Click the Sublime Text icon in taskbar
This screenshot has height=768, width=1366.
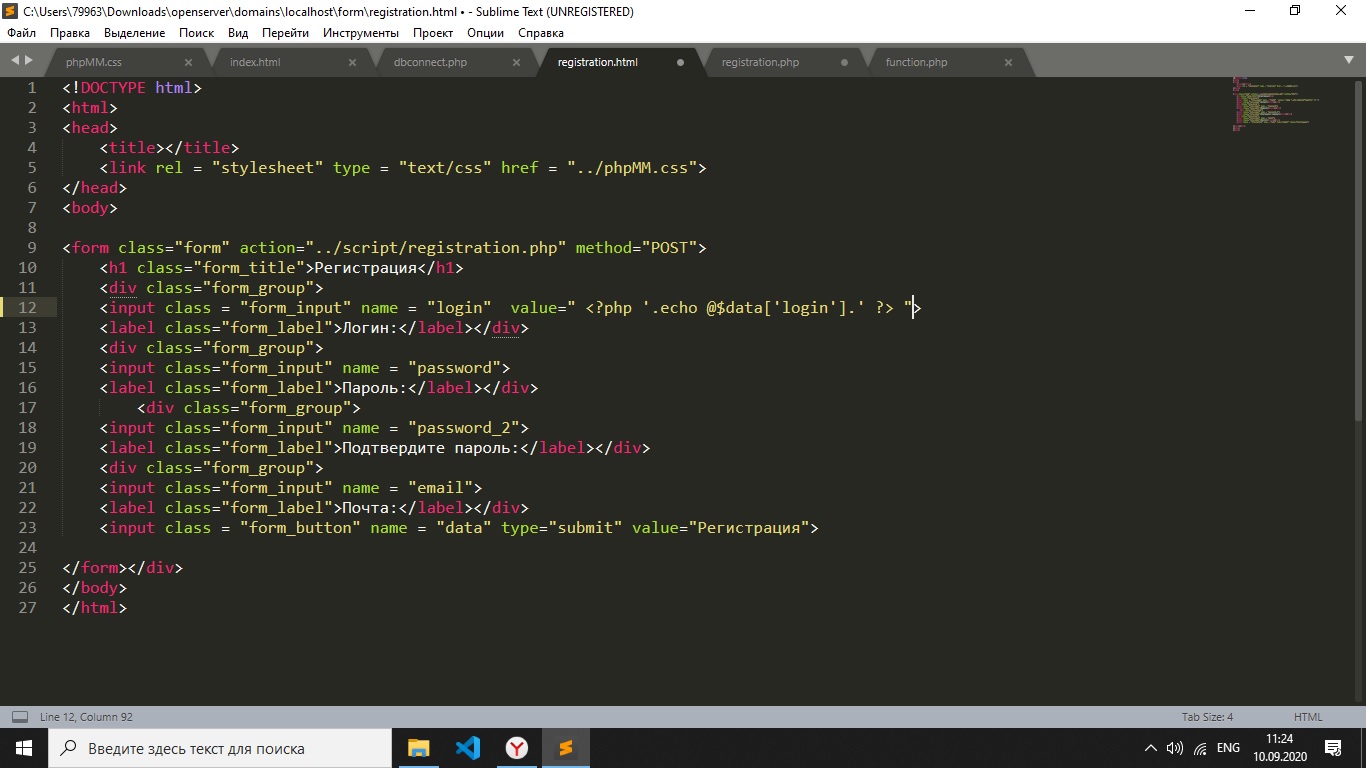[566, 748]
